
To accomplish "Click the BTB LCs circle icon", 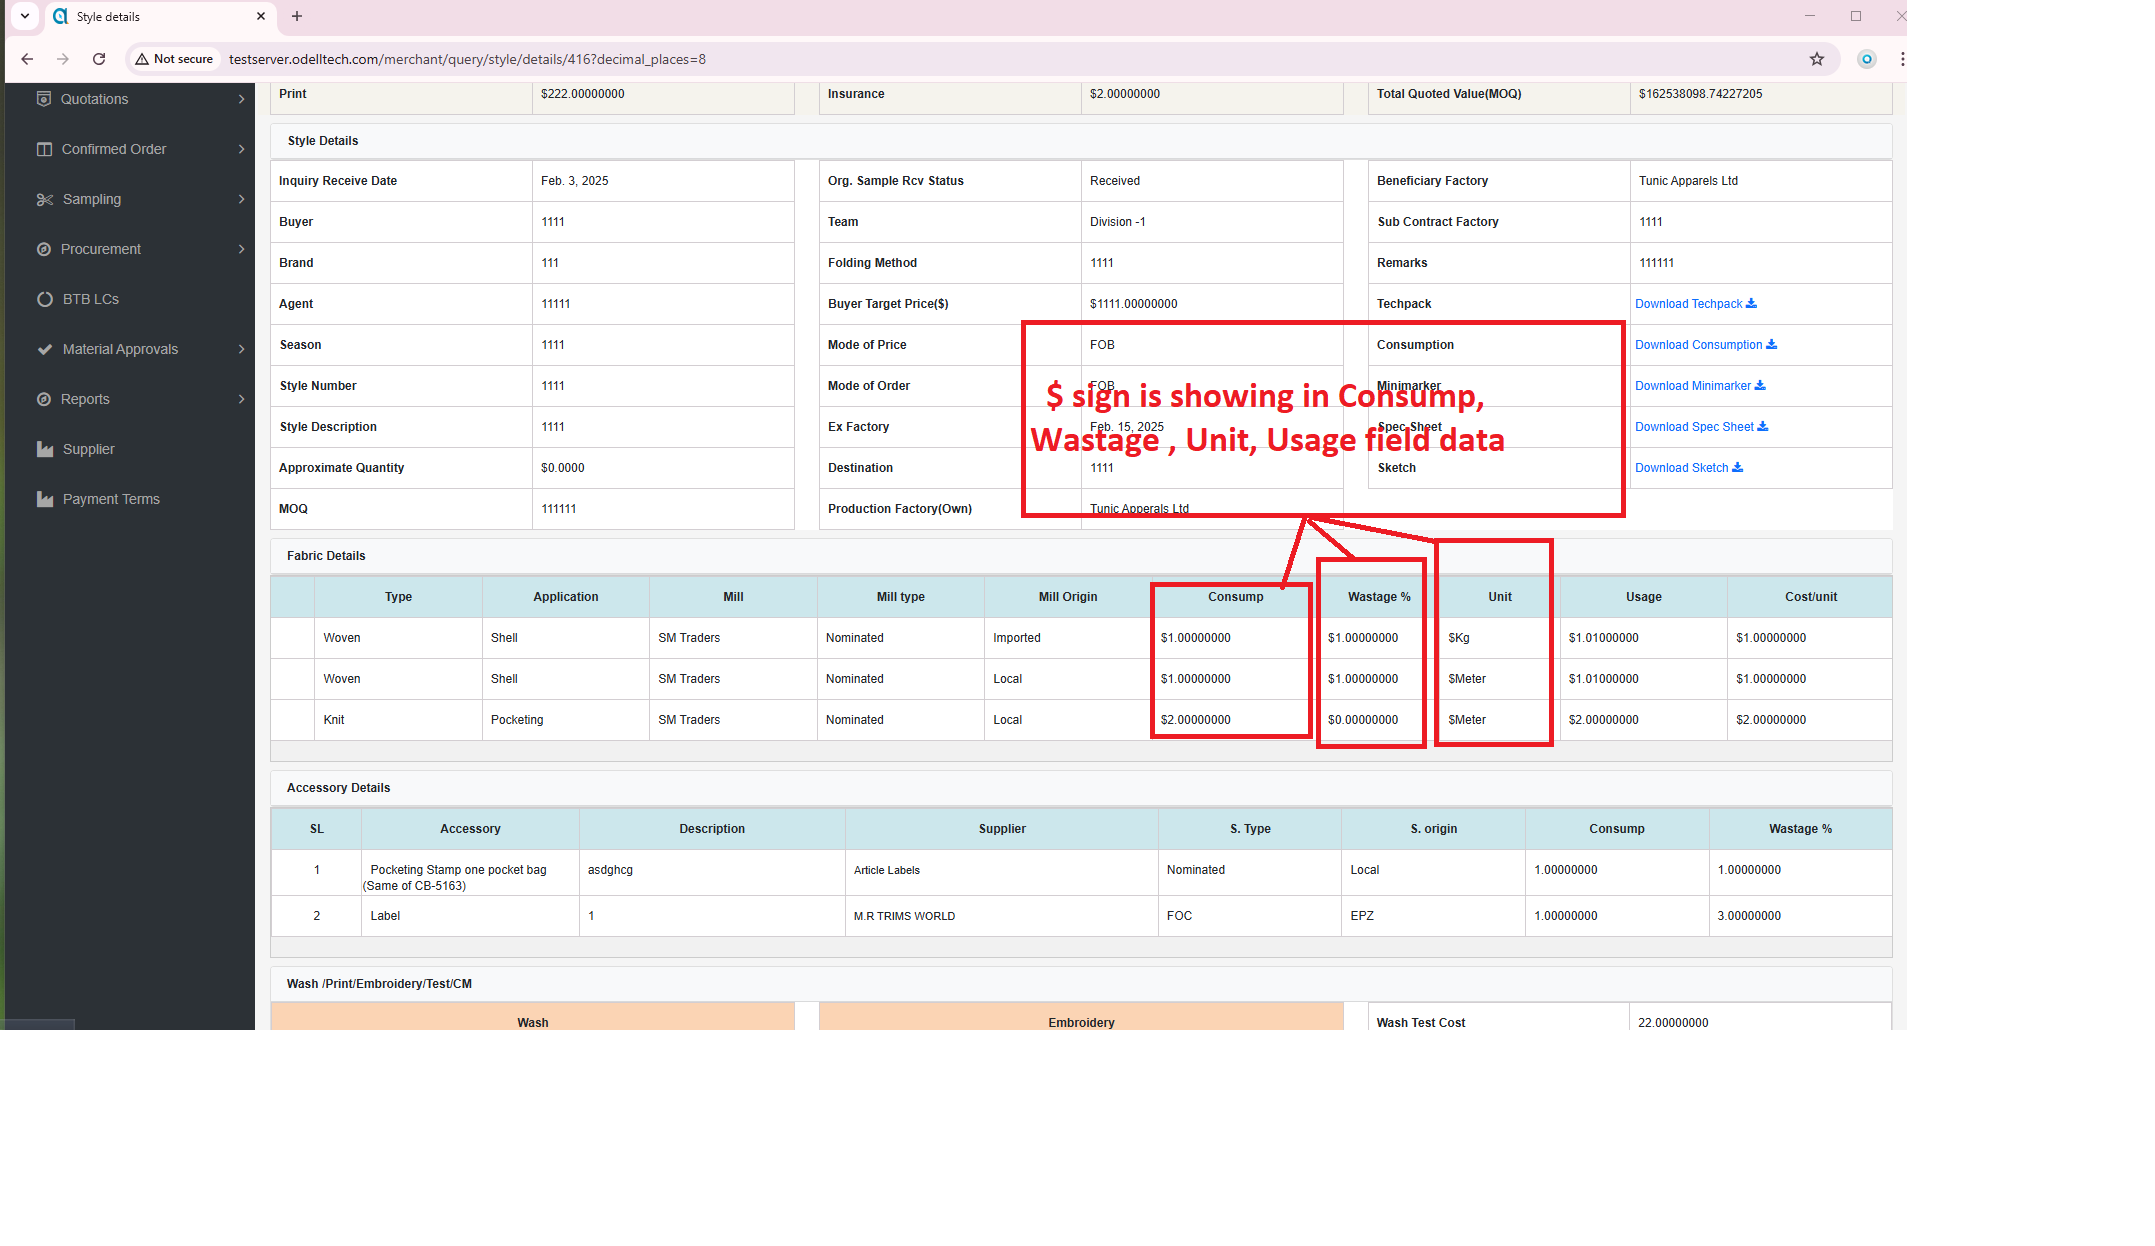I will 45,299.
